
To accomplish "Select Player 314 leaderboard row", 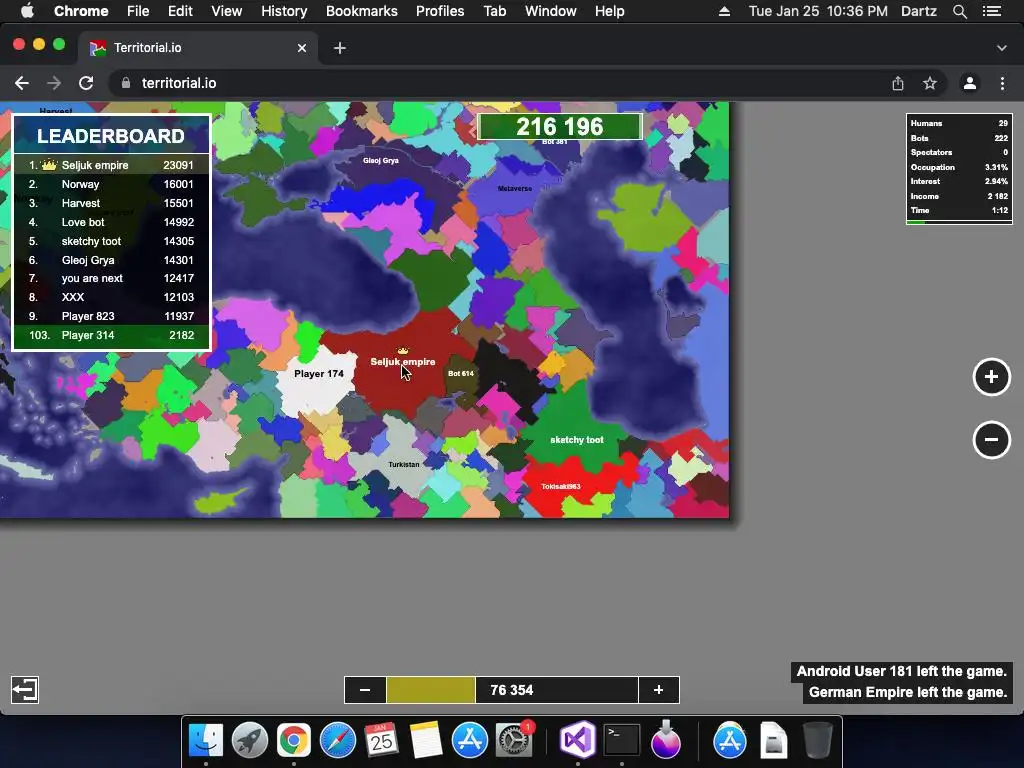I will click(x=112, y=335).
